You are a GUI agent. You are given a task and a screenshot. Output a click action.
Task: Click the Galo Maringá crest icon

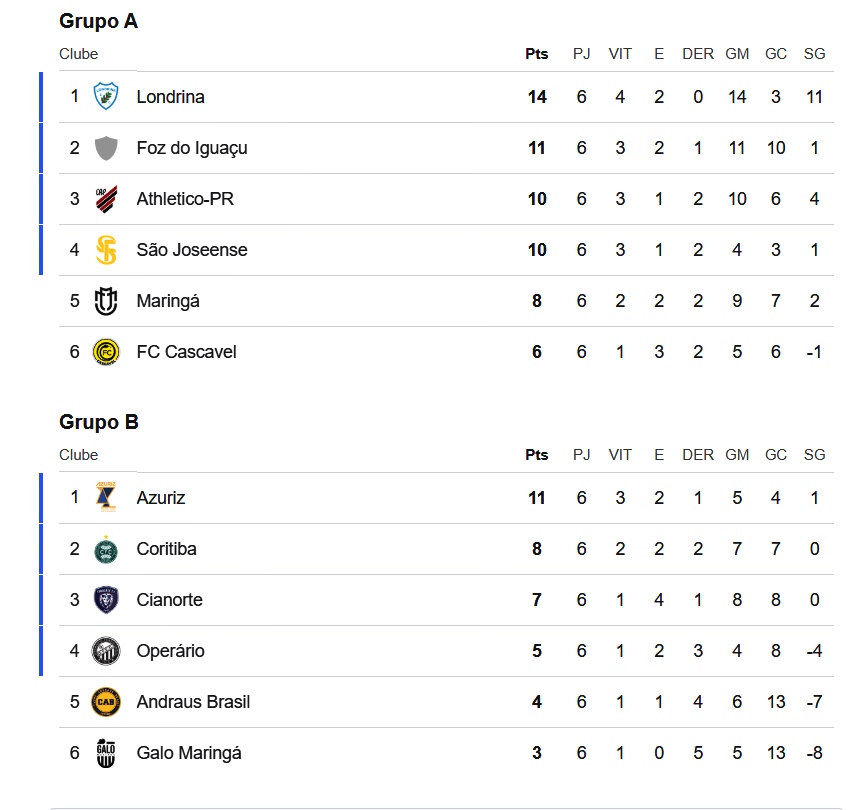click(x=106, y=753)
